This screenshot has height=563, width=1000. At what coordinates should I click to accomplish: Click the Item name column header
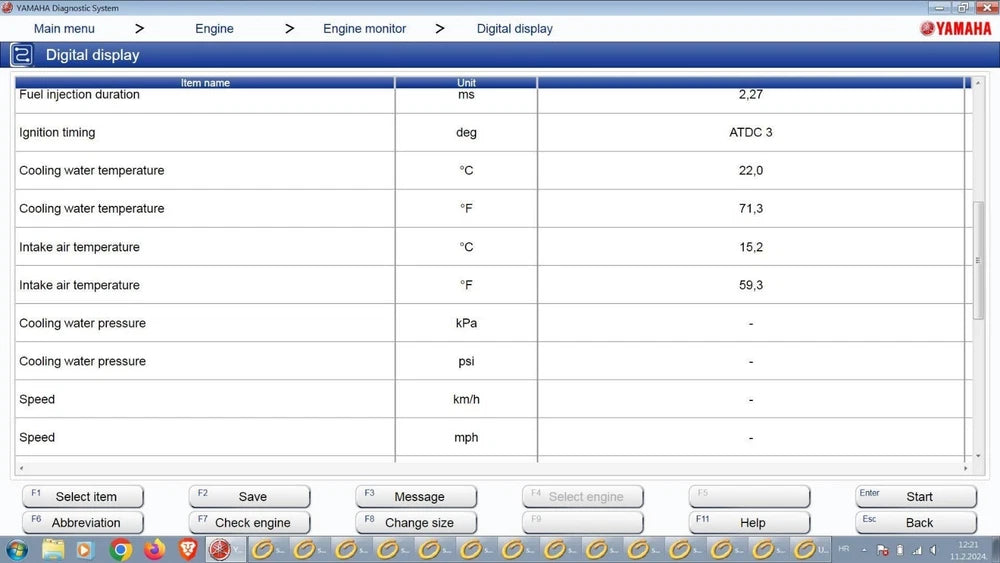[205, 83]
